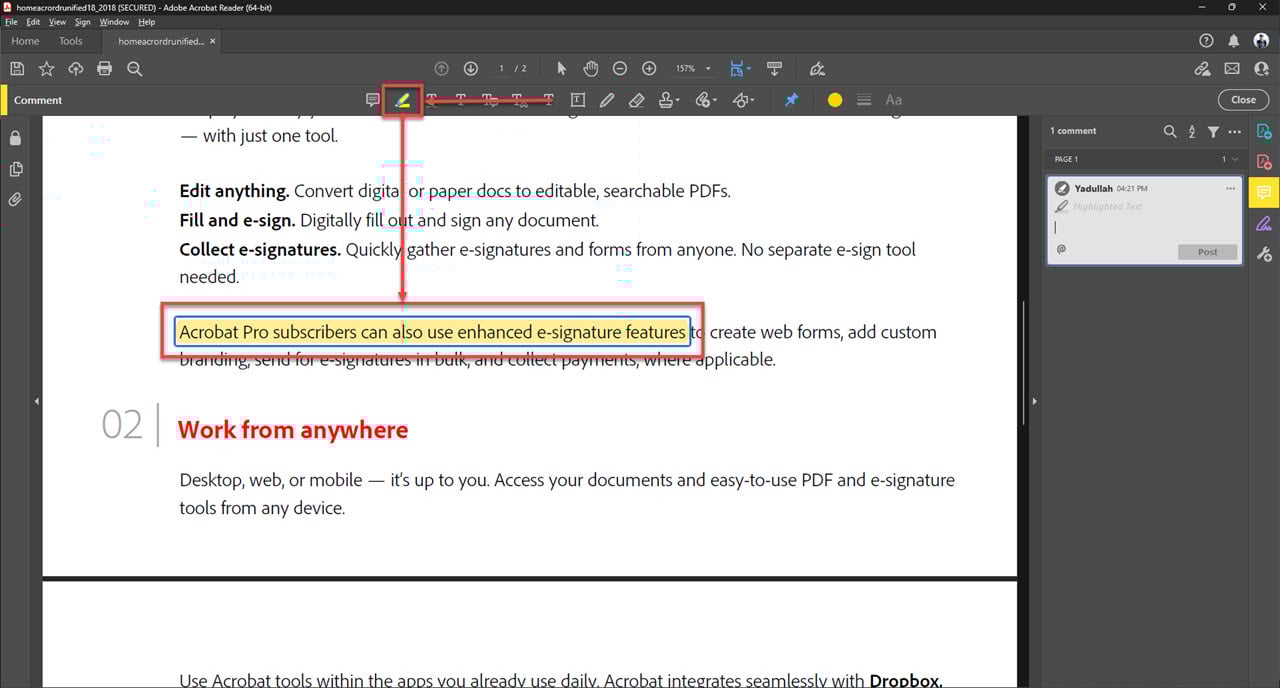Viewport: 1280px width, 688px height.
Task: Expand the fit page options dropdown
Action: (749, 69)
